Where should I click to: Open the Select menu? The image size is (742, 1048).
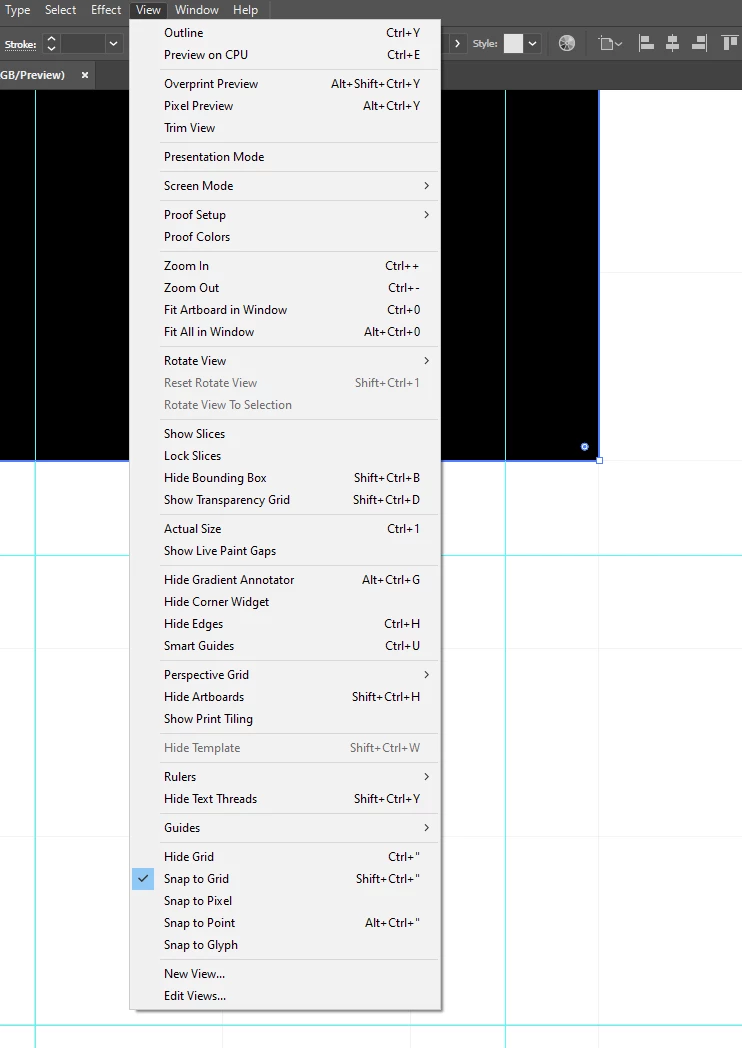tap(60, 10)
